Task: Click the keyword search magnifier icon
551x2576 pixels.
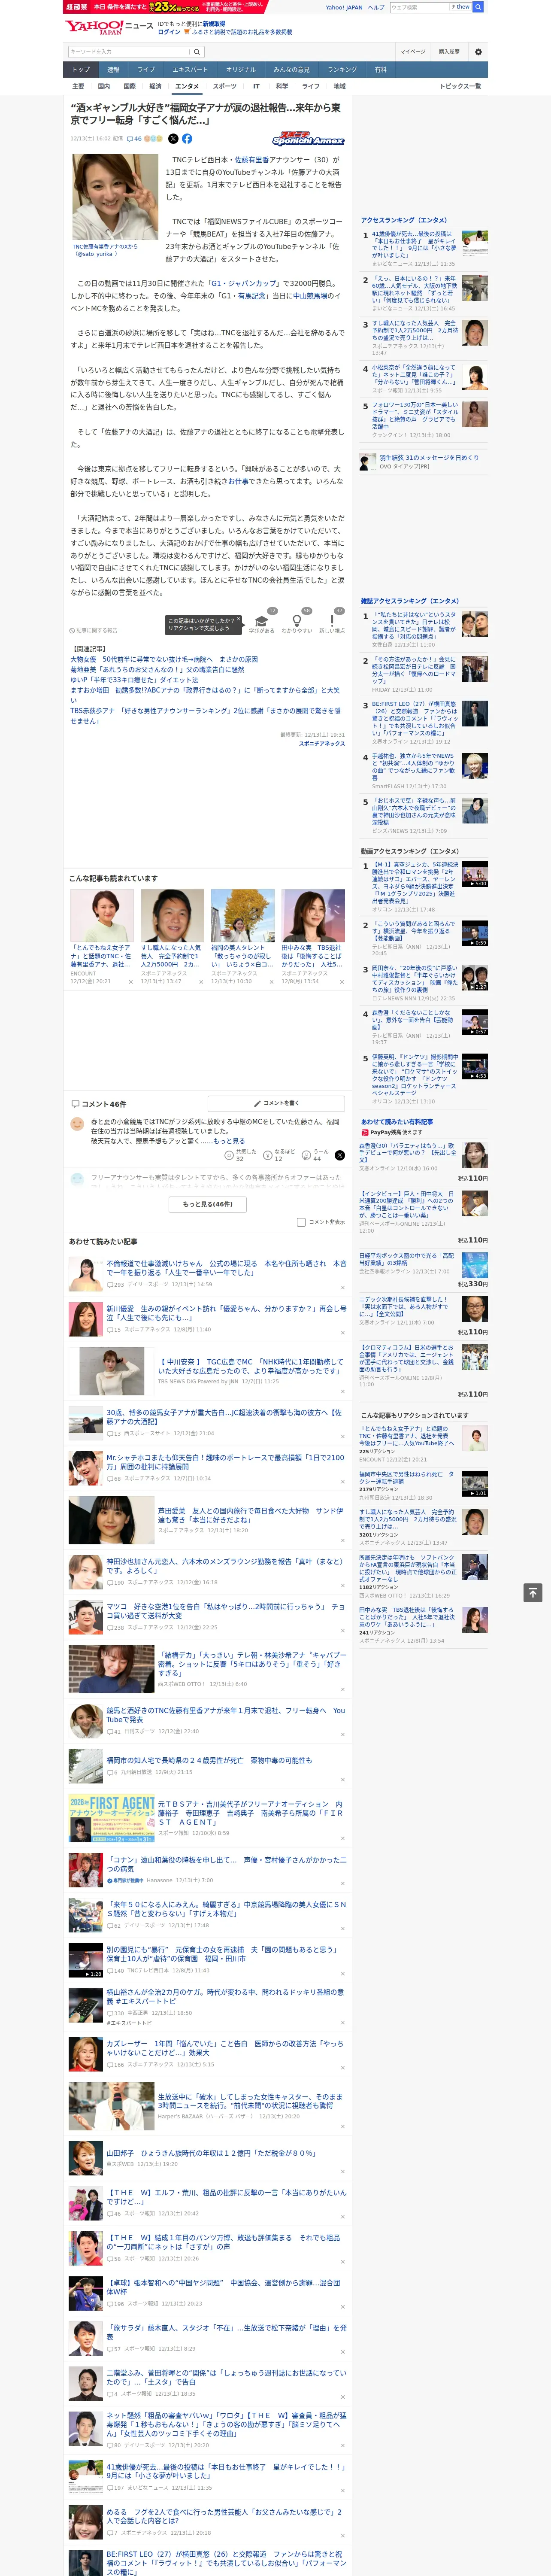Action: point(197,52)
